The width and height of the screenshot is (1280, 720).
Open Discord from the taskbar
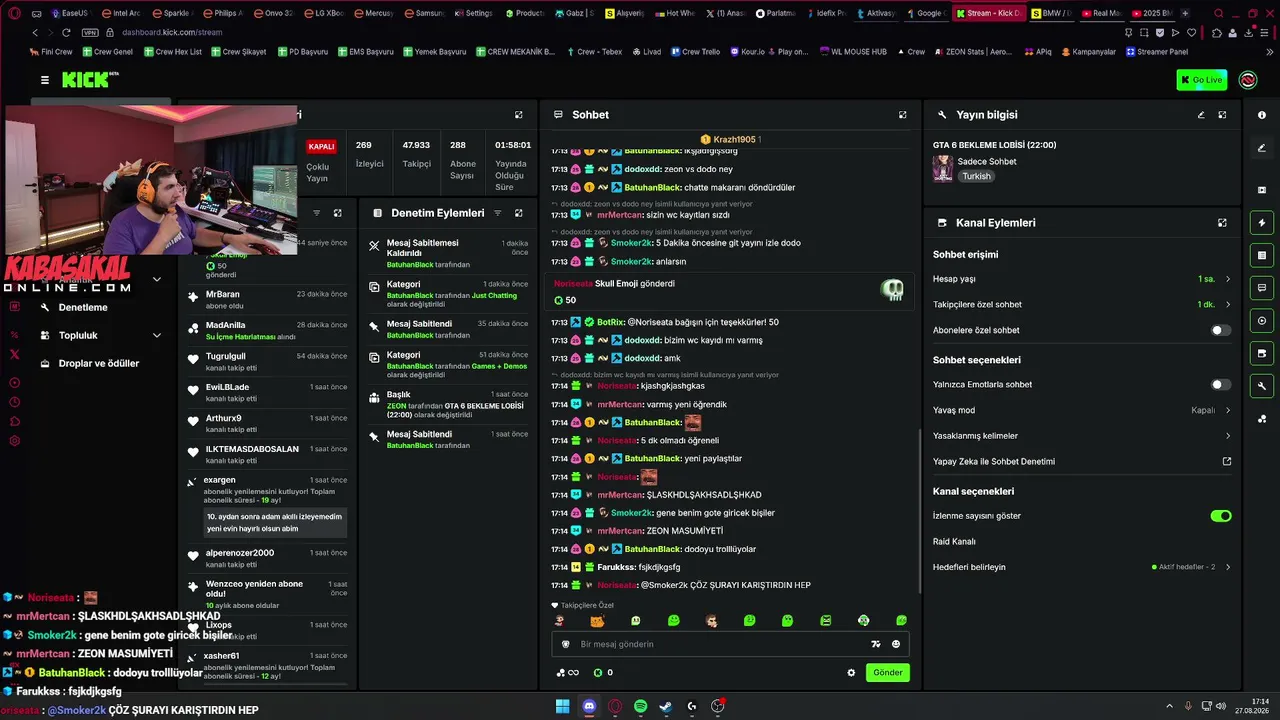[589, 706]
